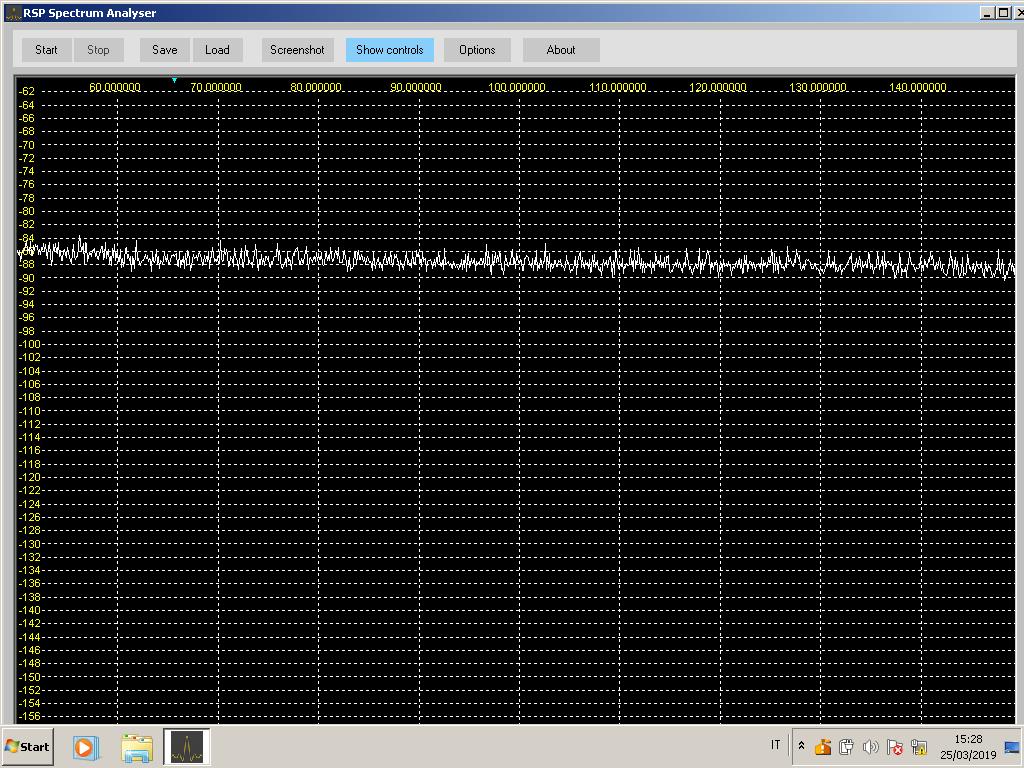The height and width of the screenshot is (768, 1024).
Task: Toggle Show controls button
Action: coord(390,50)
